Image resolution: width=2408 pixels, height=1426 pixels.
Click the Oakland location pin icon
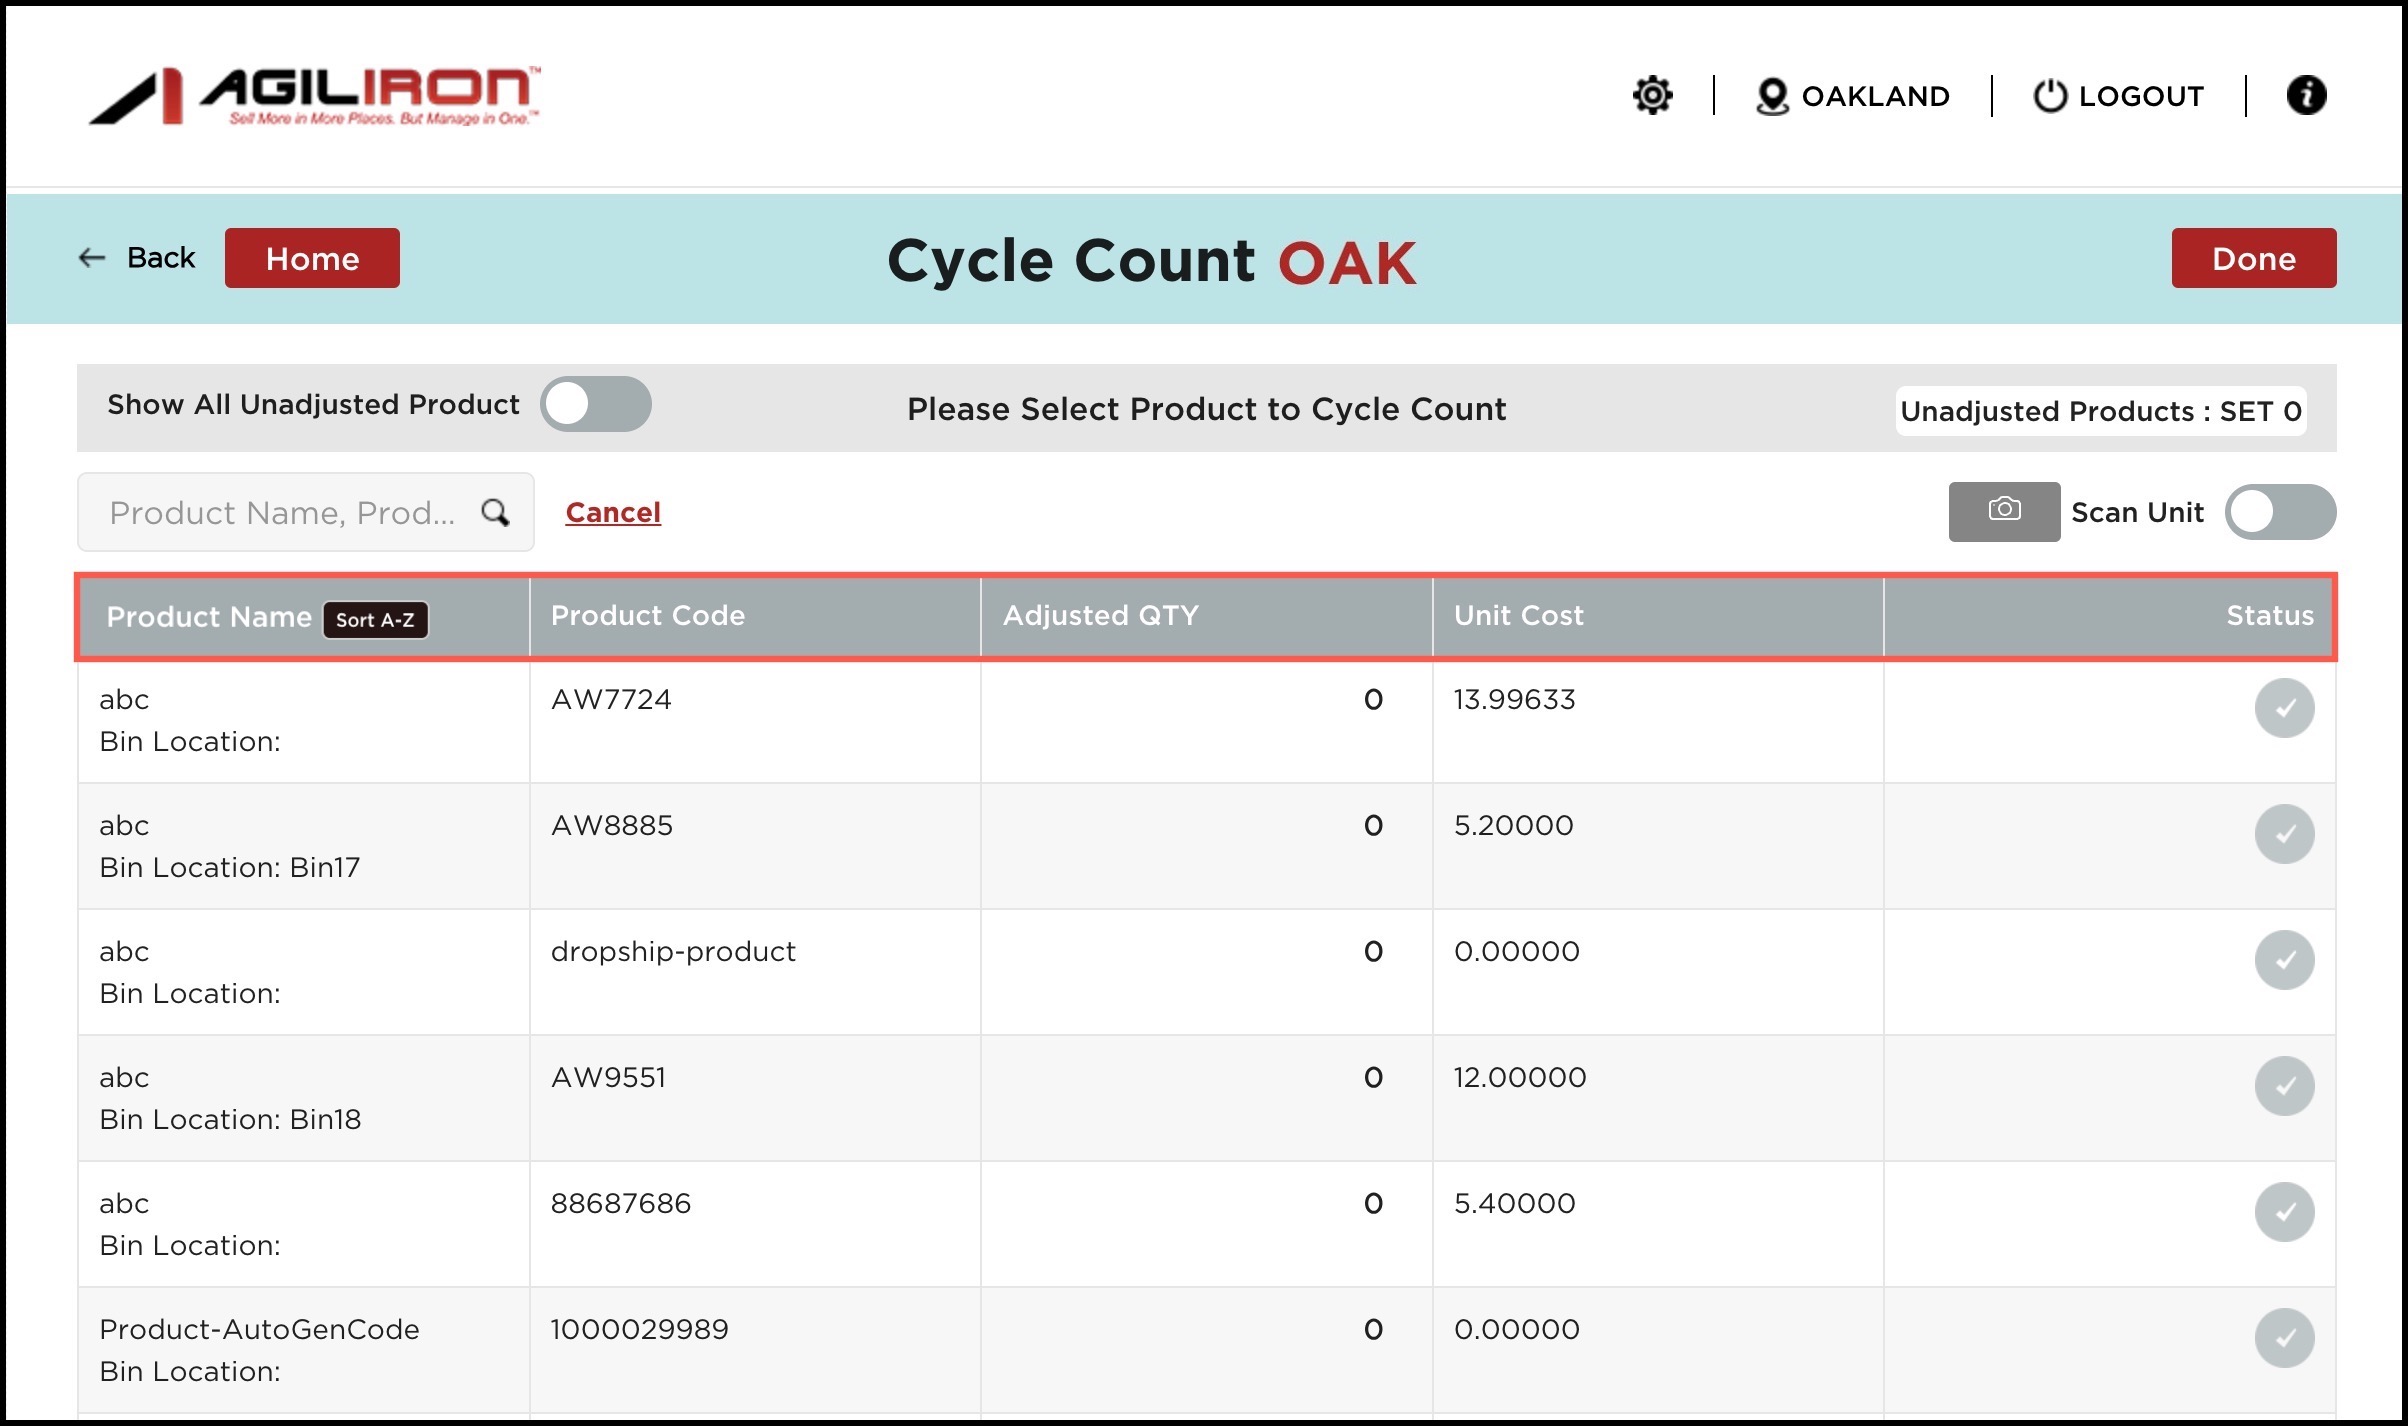pos(1771,96)
